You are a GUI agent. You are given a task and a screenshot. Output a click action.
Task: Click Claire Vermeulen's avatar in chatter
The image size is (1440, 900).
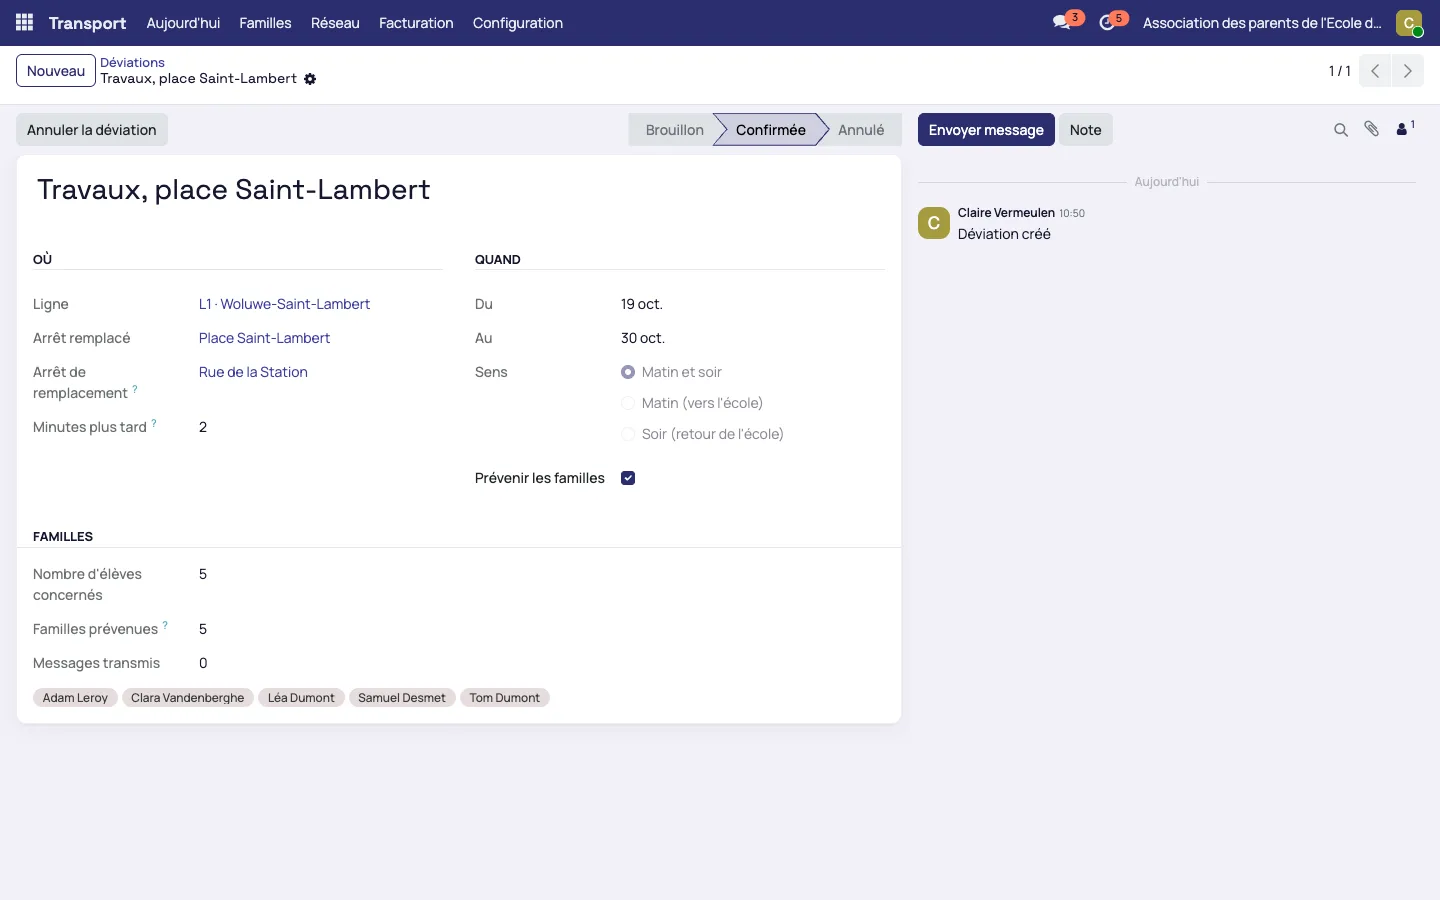(934, 223)
